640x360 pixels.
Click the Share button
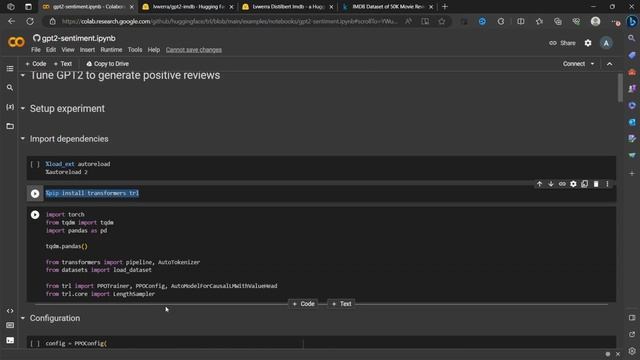[562, 43]
